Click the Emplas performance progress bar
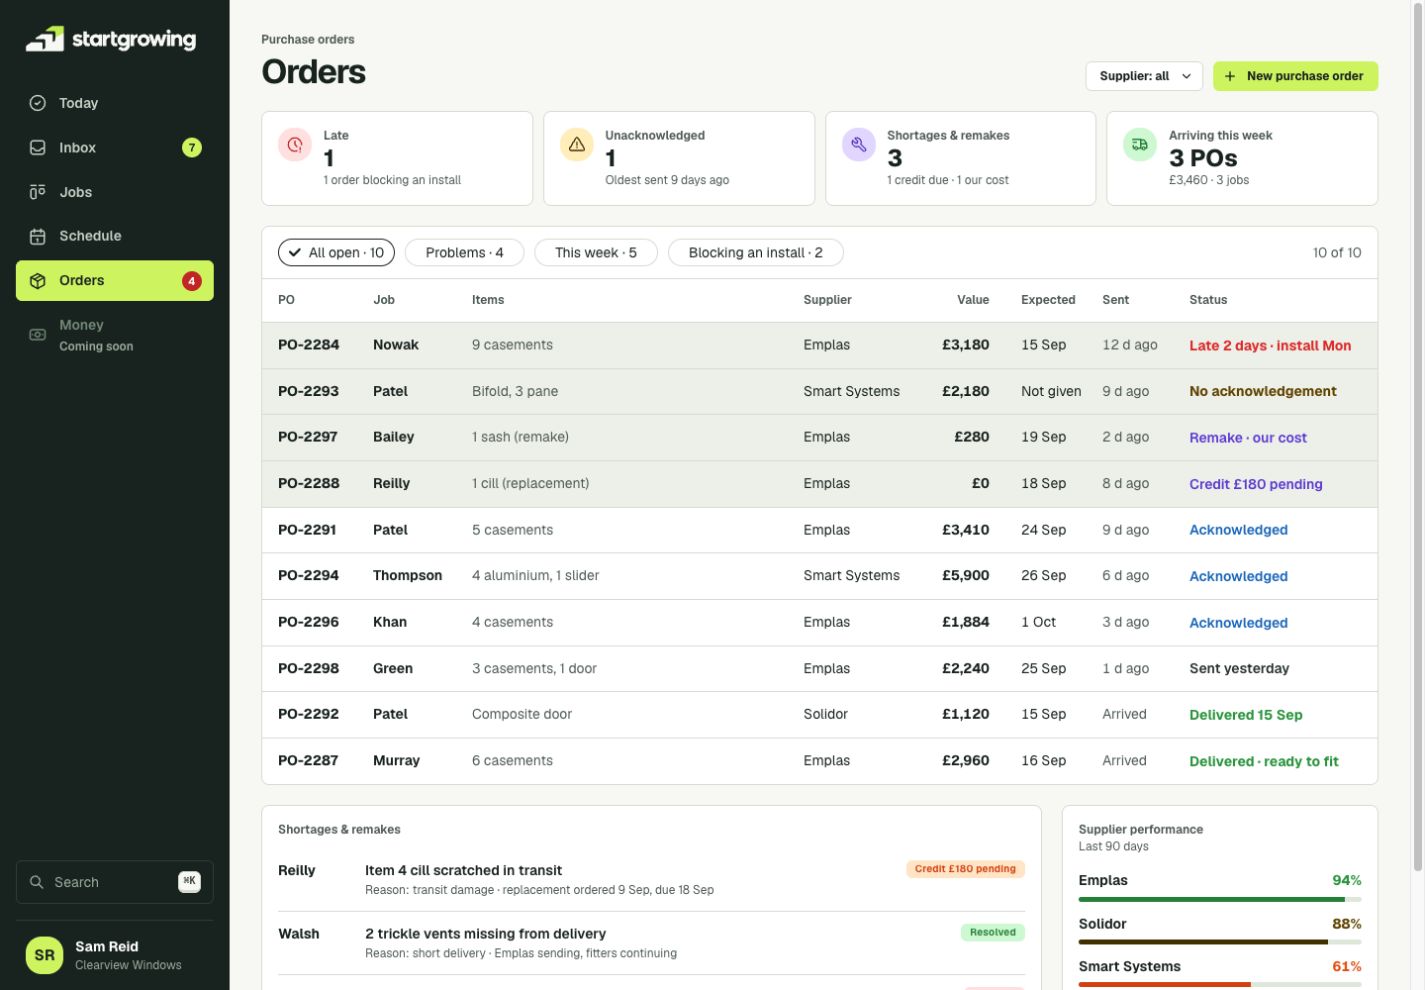The image size is (1425, 990). coord(1220,899)
